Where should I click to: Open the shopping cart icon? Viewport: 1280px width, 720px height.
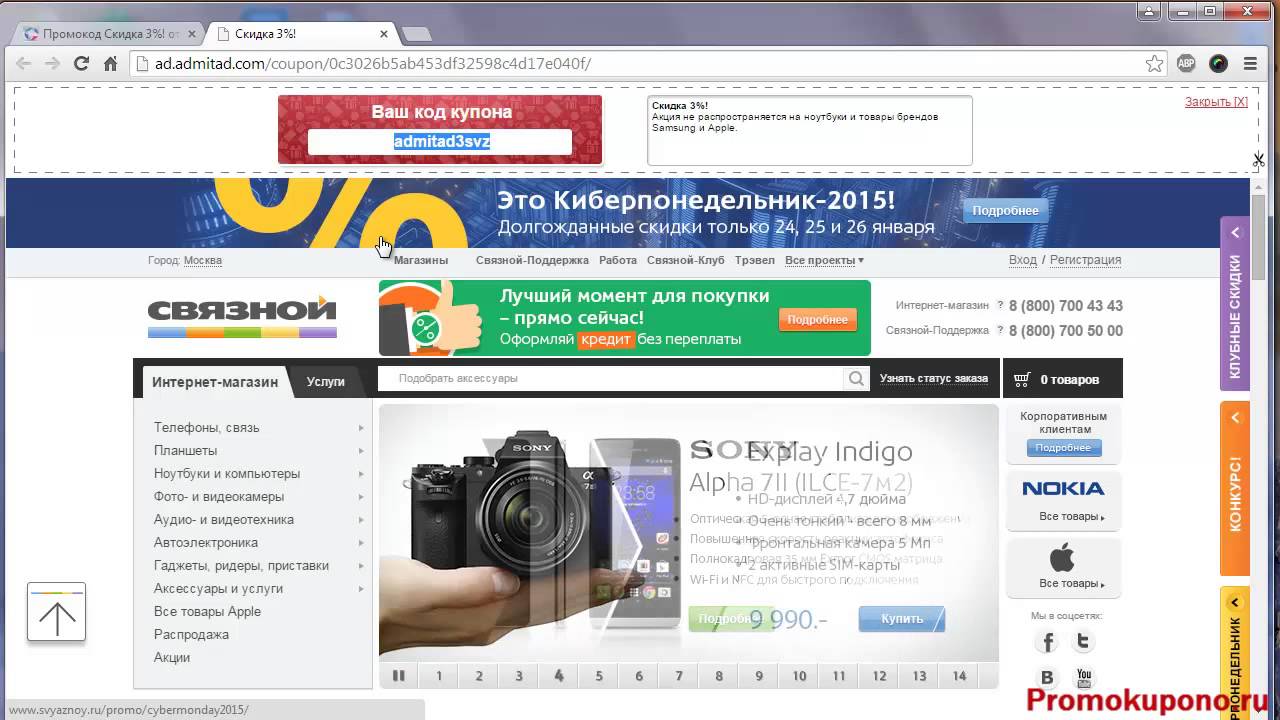(1021, 380)
